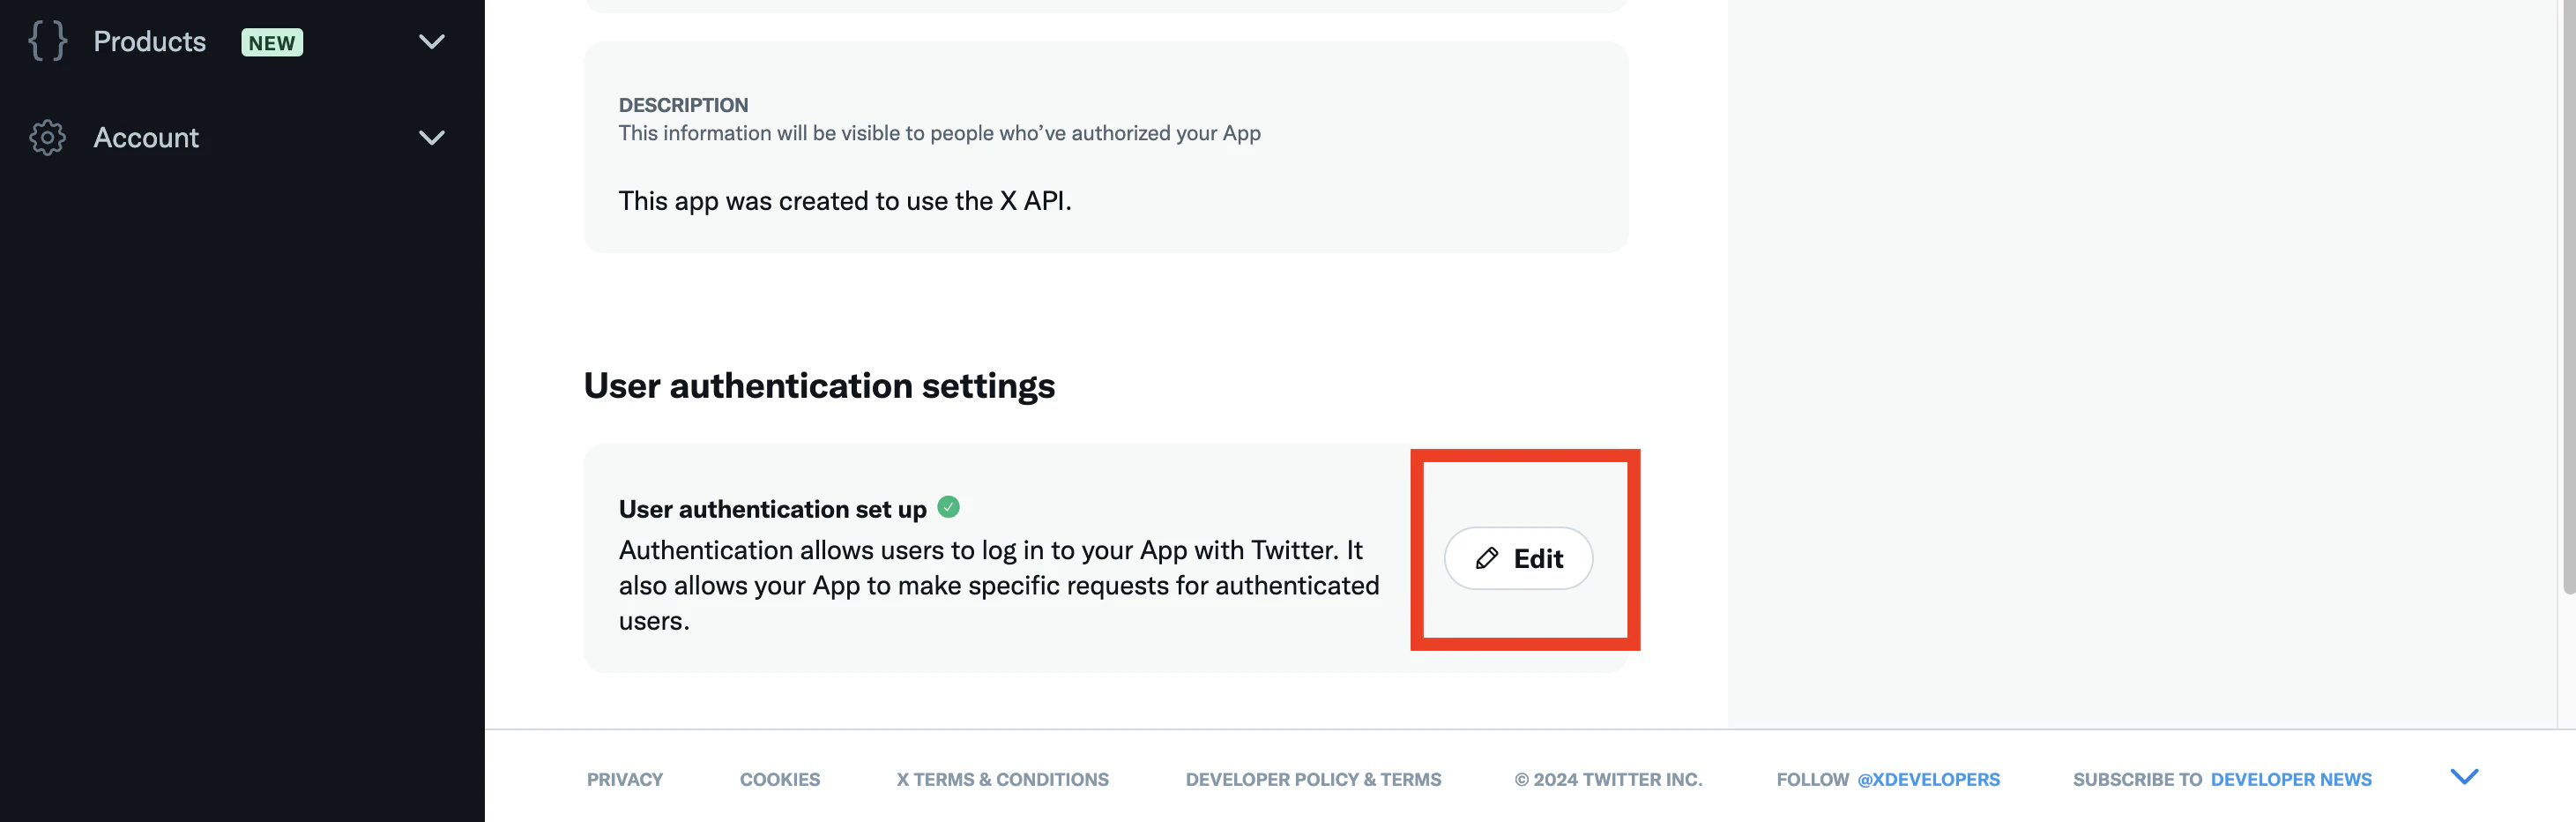
Task: Click the NEW badge next to Products
Action: click(x=272, y=42)
